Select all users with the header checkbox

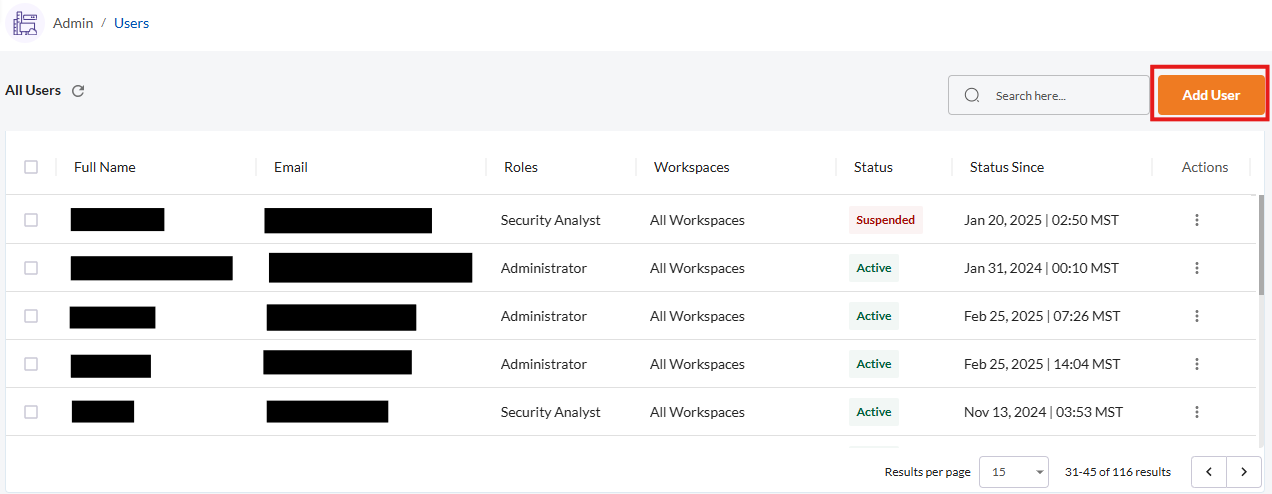tap(31, 167)
